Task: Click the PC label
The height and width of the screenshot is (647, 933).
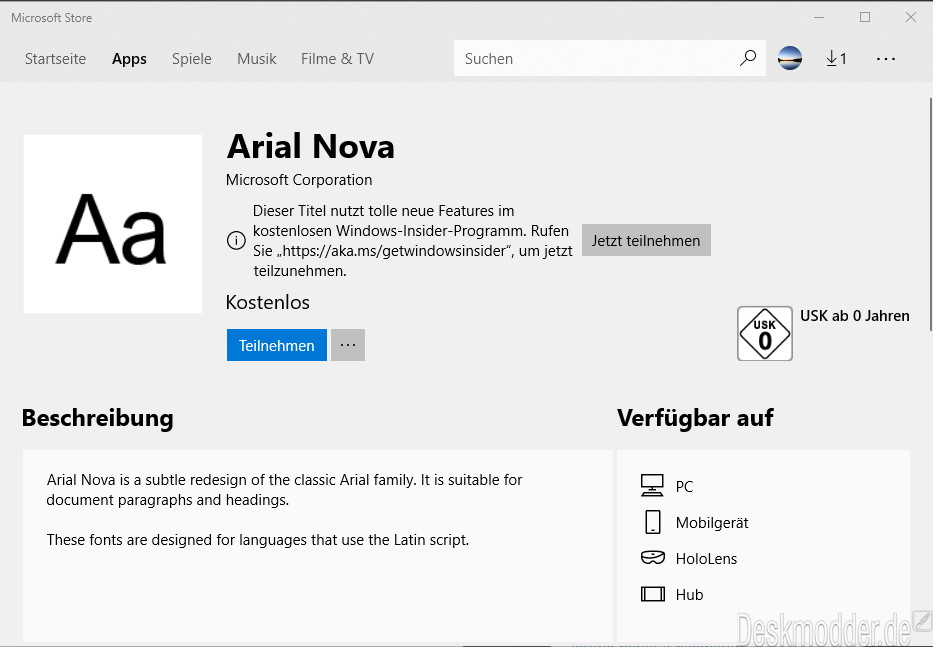Action: pos(684,486)
